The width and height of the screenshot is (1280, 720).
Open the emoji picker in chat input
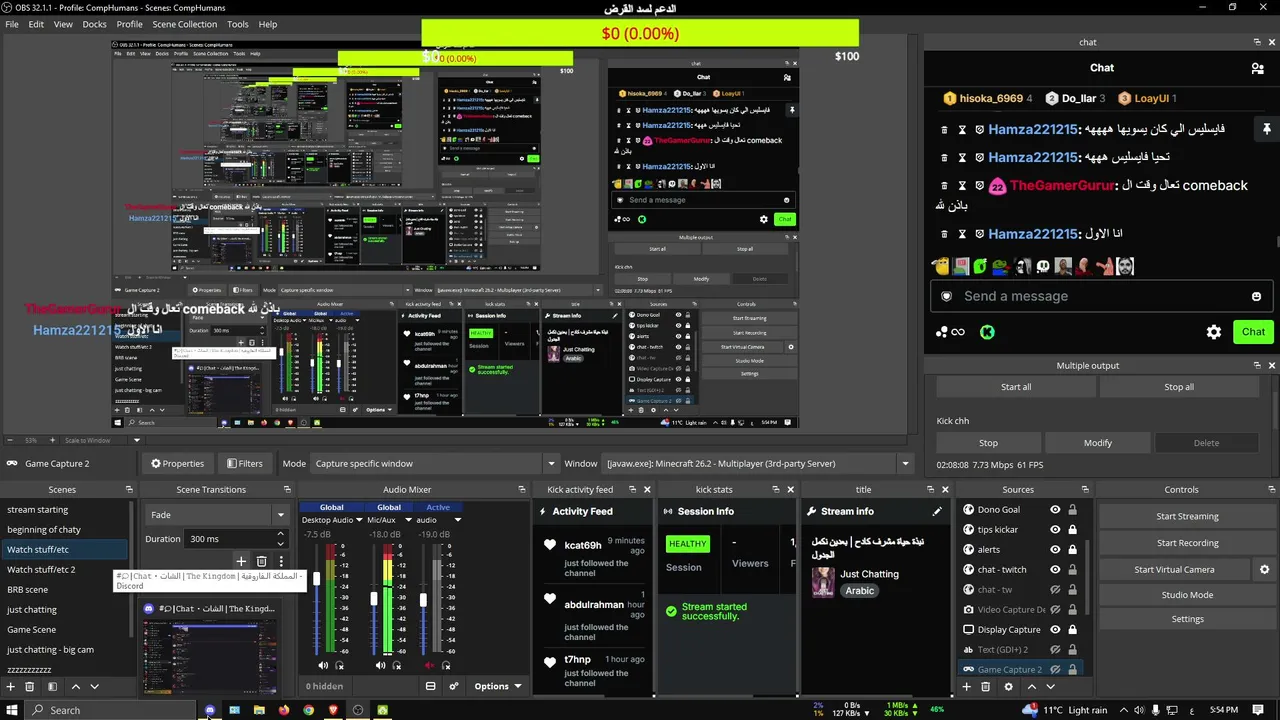pos(1256,296)
